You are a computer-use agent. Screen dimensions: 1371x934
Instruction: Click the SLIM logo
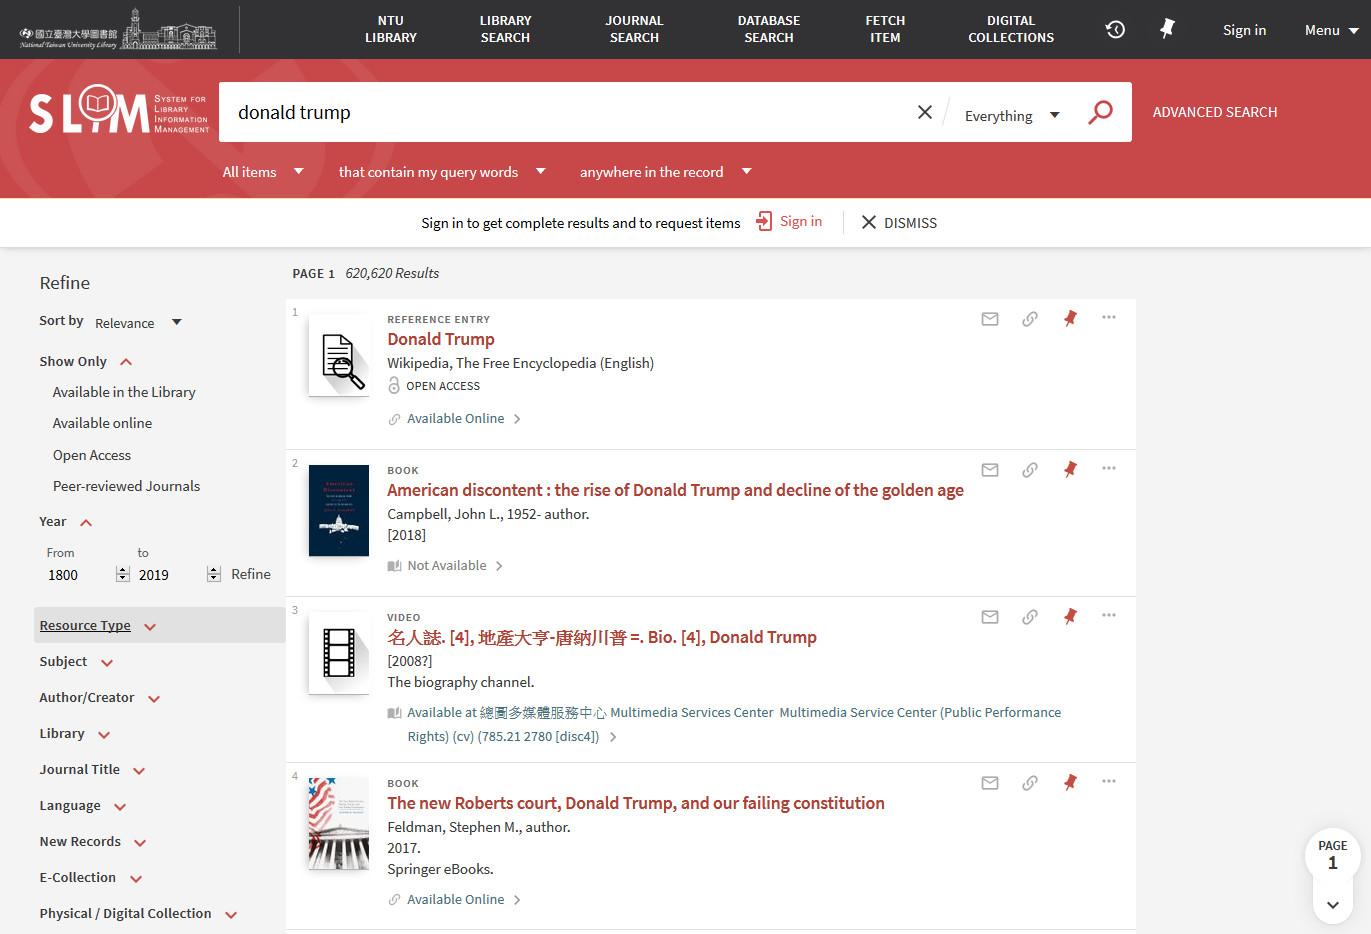118,110
